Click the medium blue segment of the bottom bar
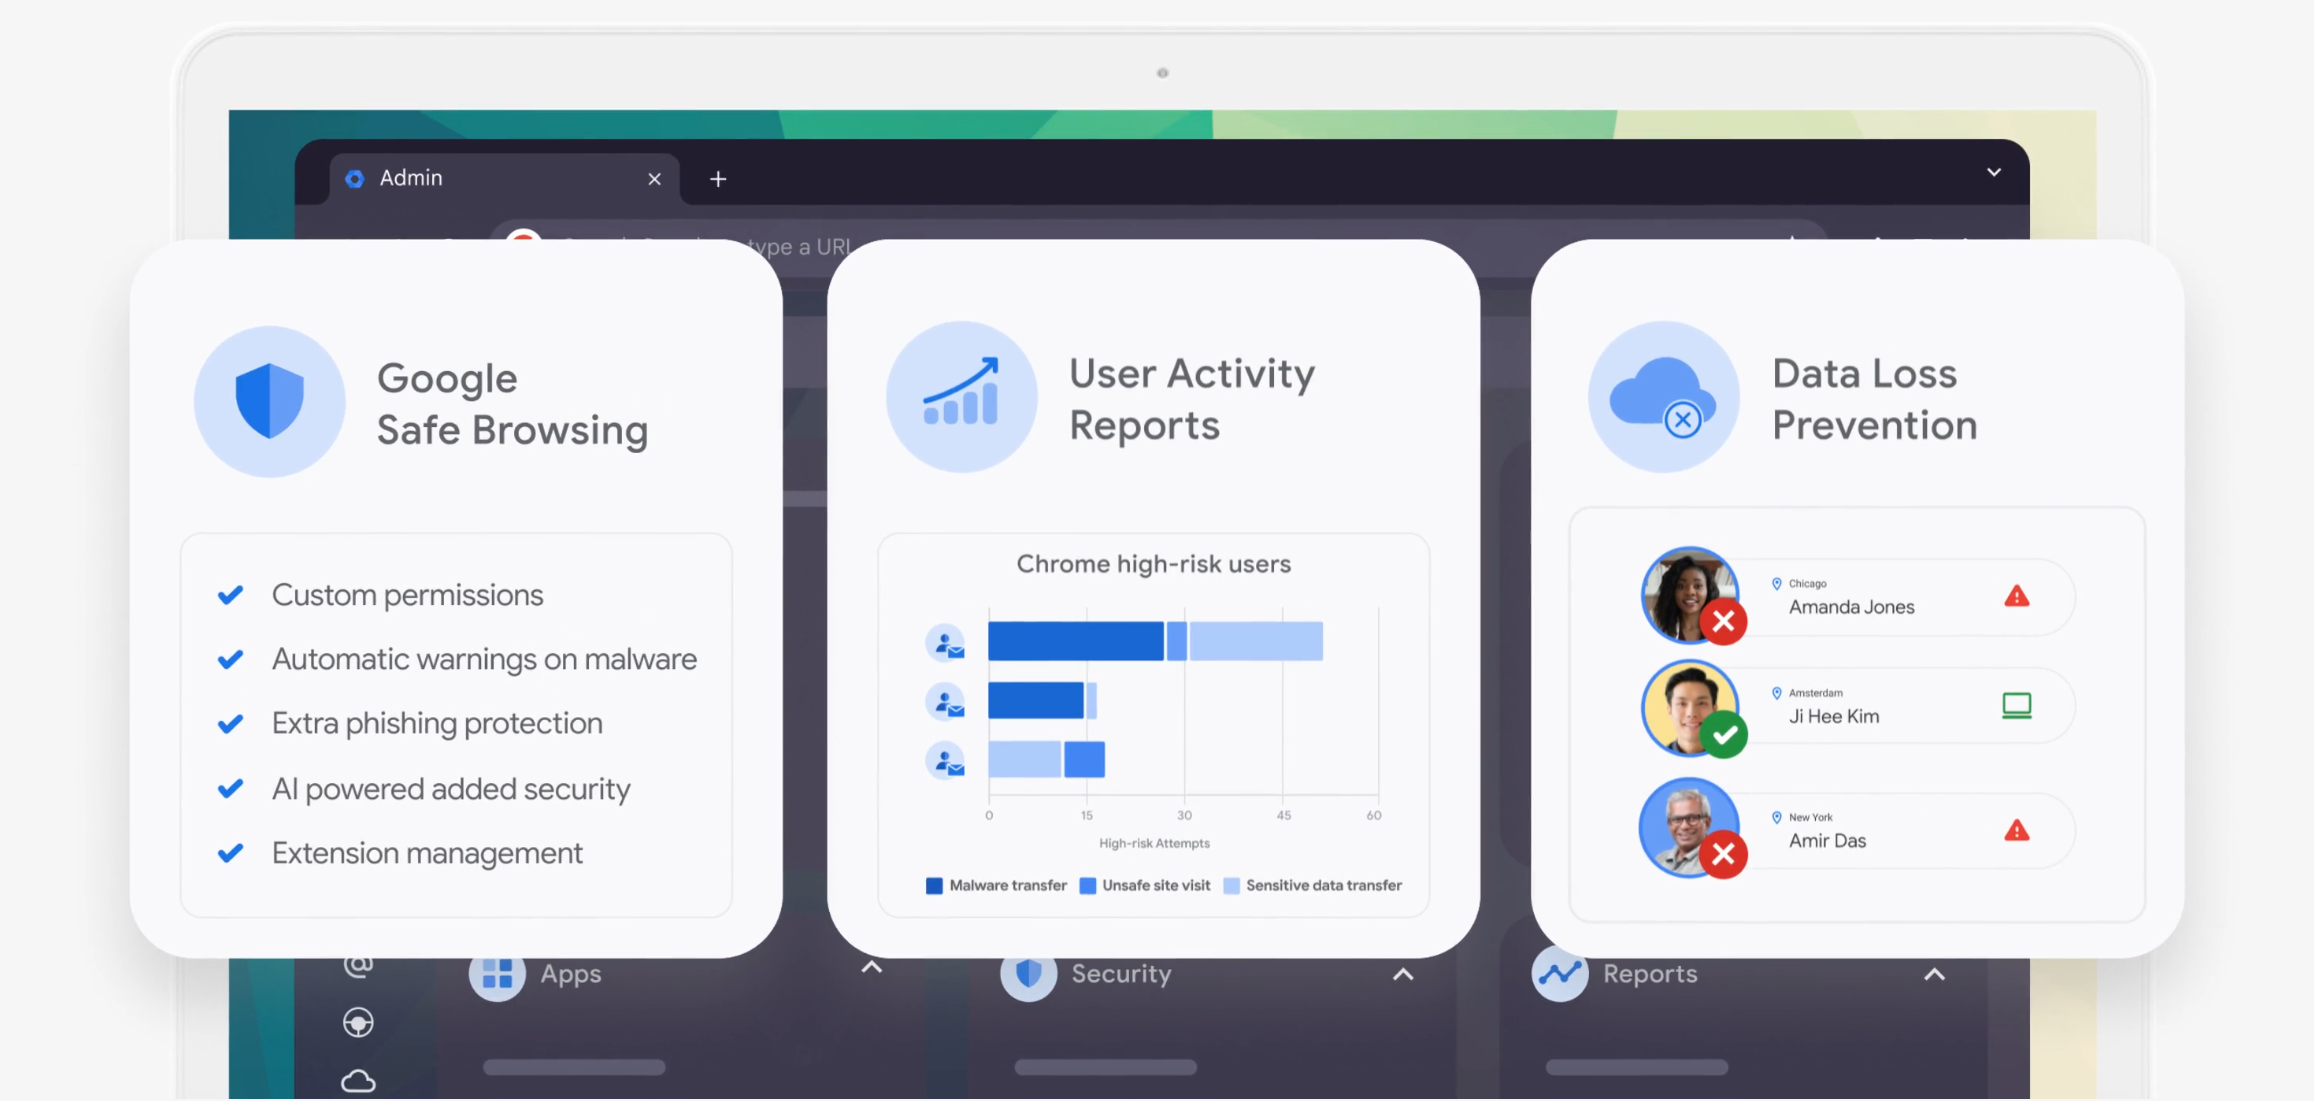 pyautogui.click(x=1085, y=760)
